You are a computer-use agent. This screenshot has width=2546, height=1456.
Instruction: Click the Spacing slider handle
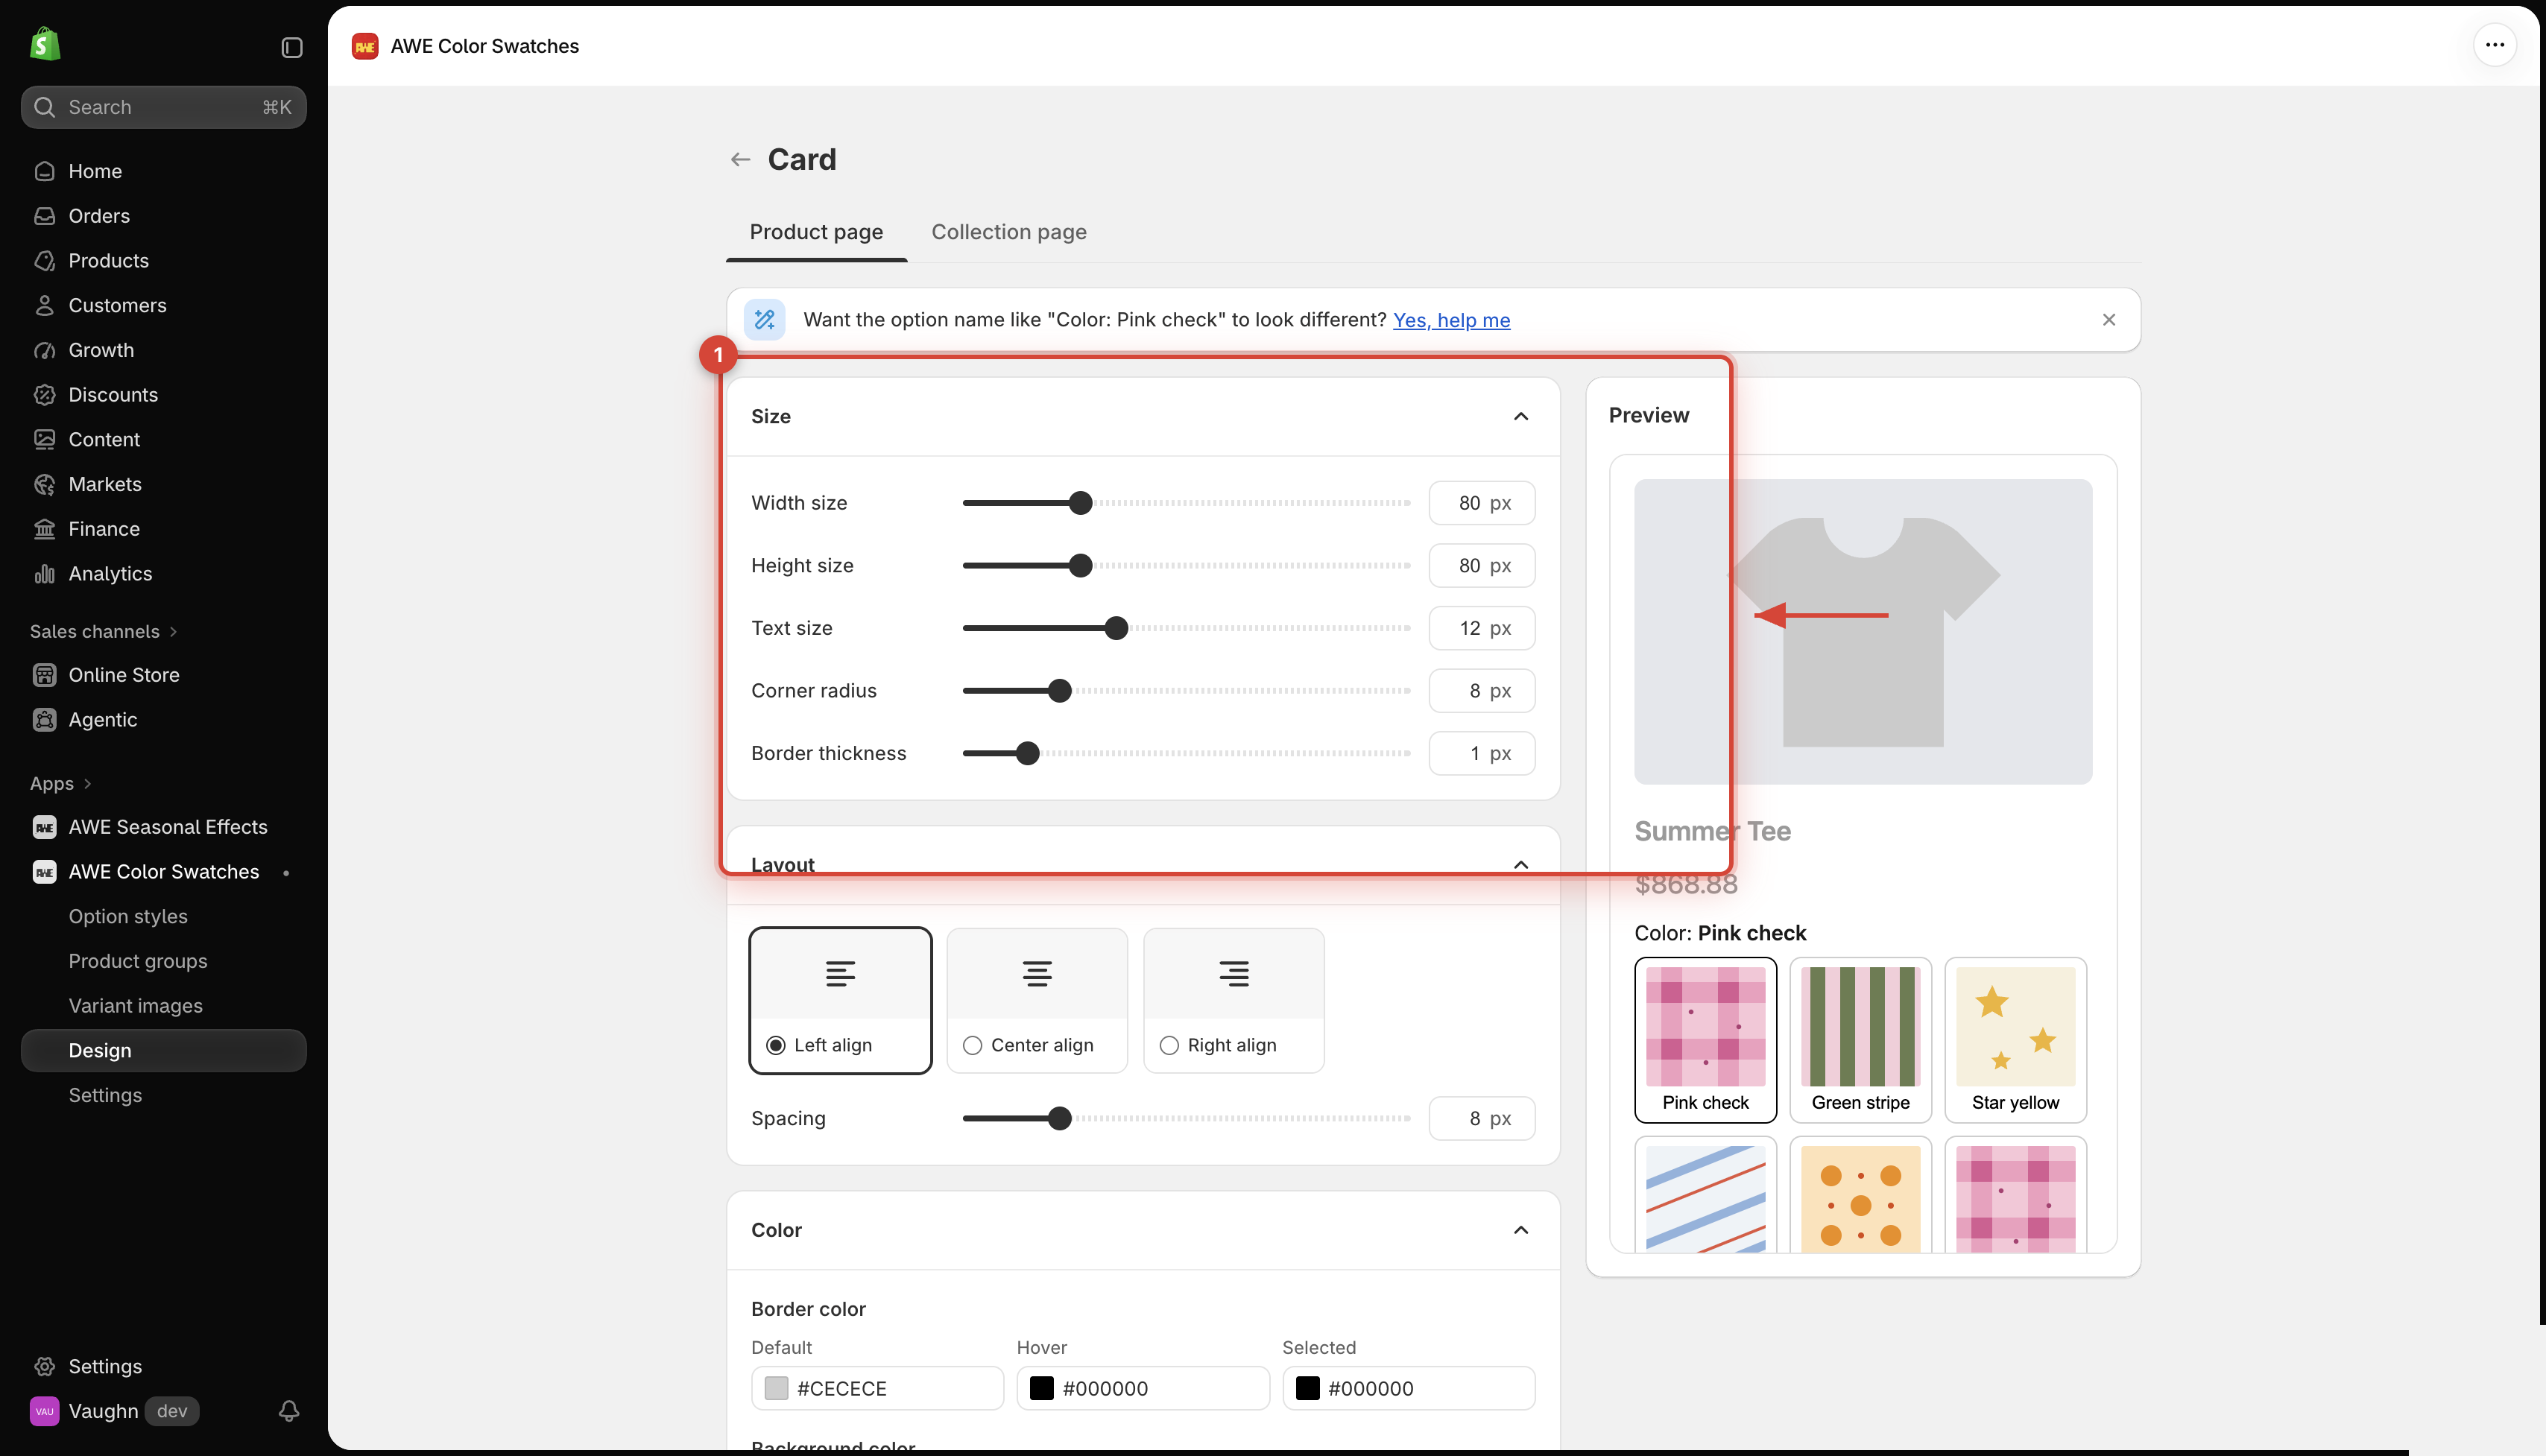coord(1059,1118)
